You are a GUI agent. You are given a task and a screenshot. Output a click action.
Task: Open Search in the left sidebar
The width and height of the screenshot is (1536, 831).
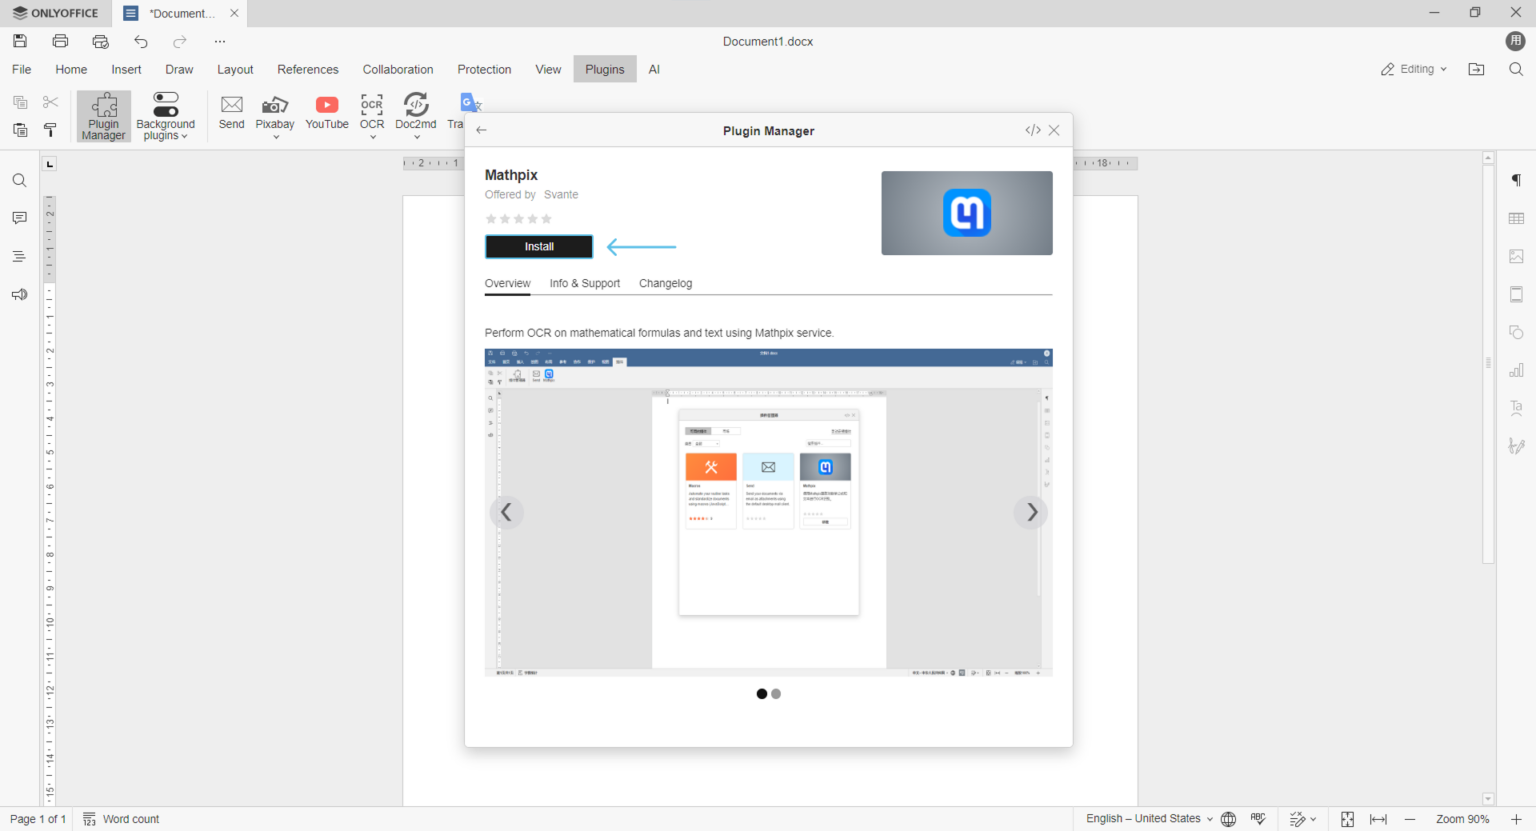tap(18, 180)
